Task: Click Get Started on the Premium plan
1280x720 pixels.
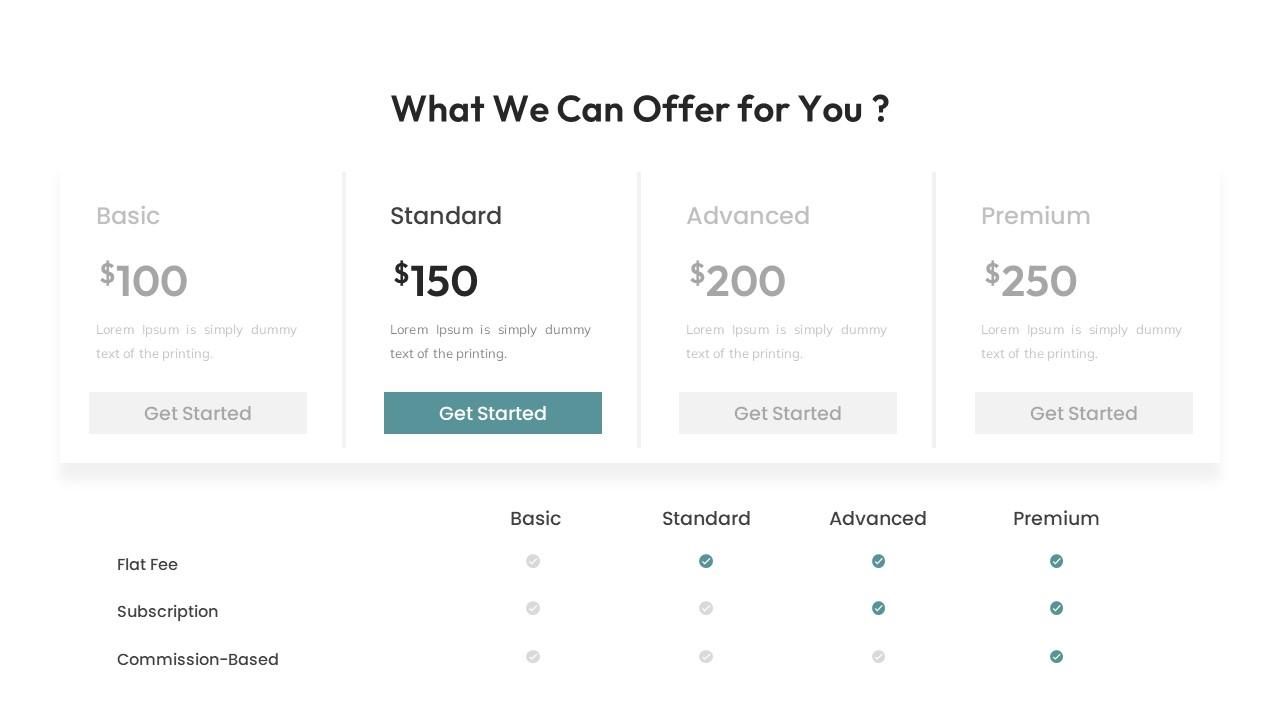Action: (x=1084, y=413)
